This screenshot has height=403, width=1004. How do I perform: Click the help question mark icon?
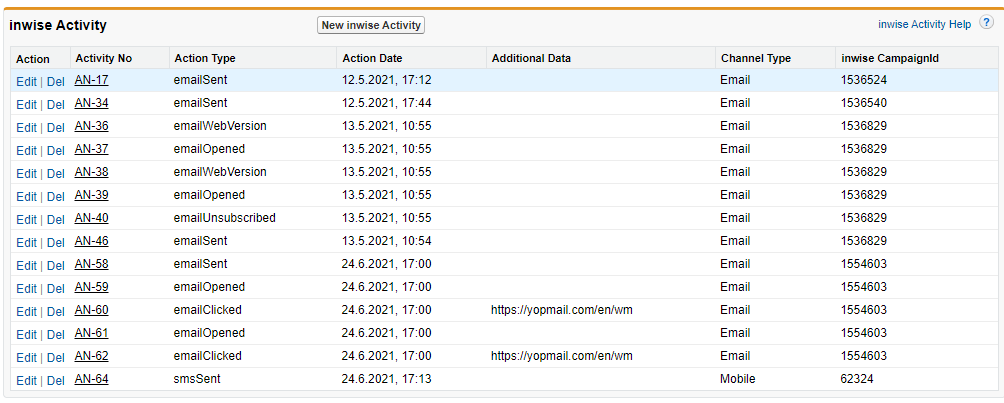(987, 24)
